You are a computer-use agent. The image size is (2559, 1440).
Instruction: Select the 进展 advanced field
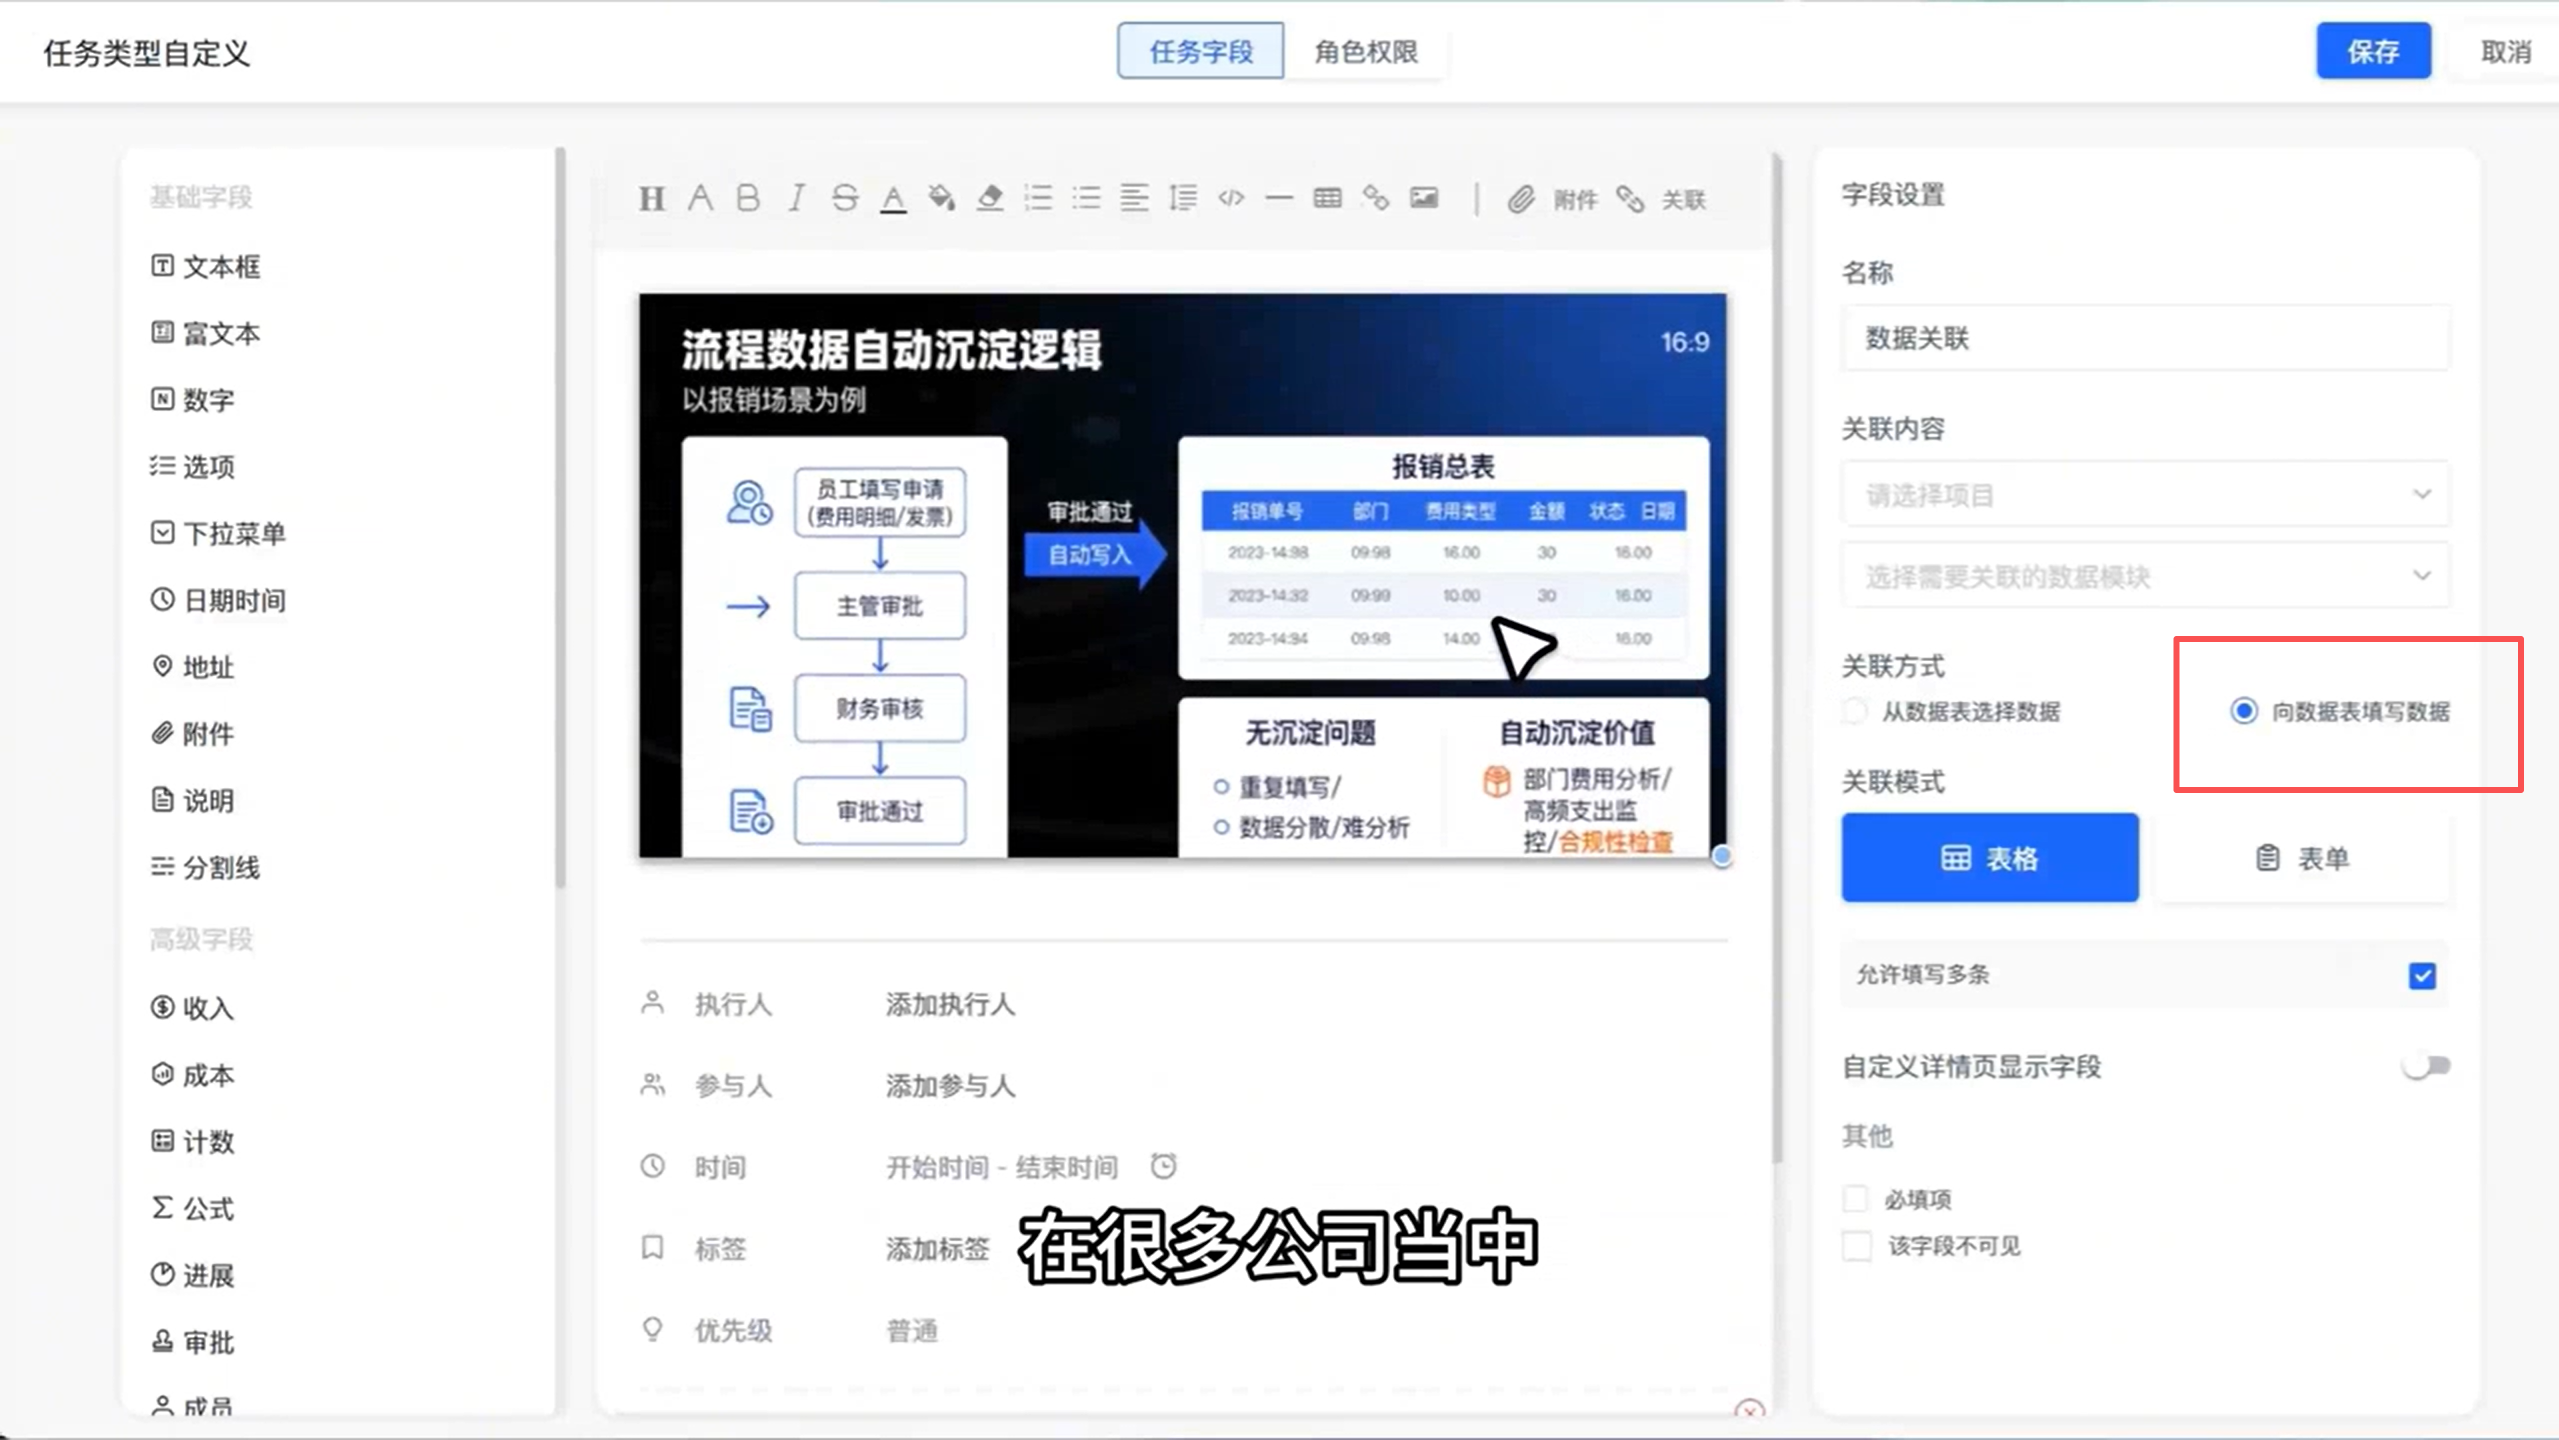pyautogui.click(x=192, y=1275)
